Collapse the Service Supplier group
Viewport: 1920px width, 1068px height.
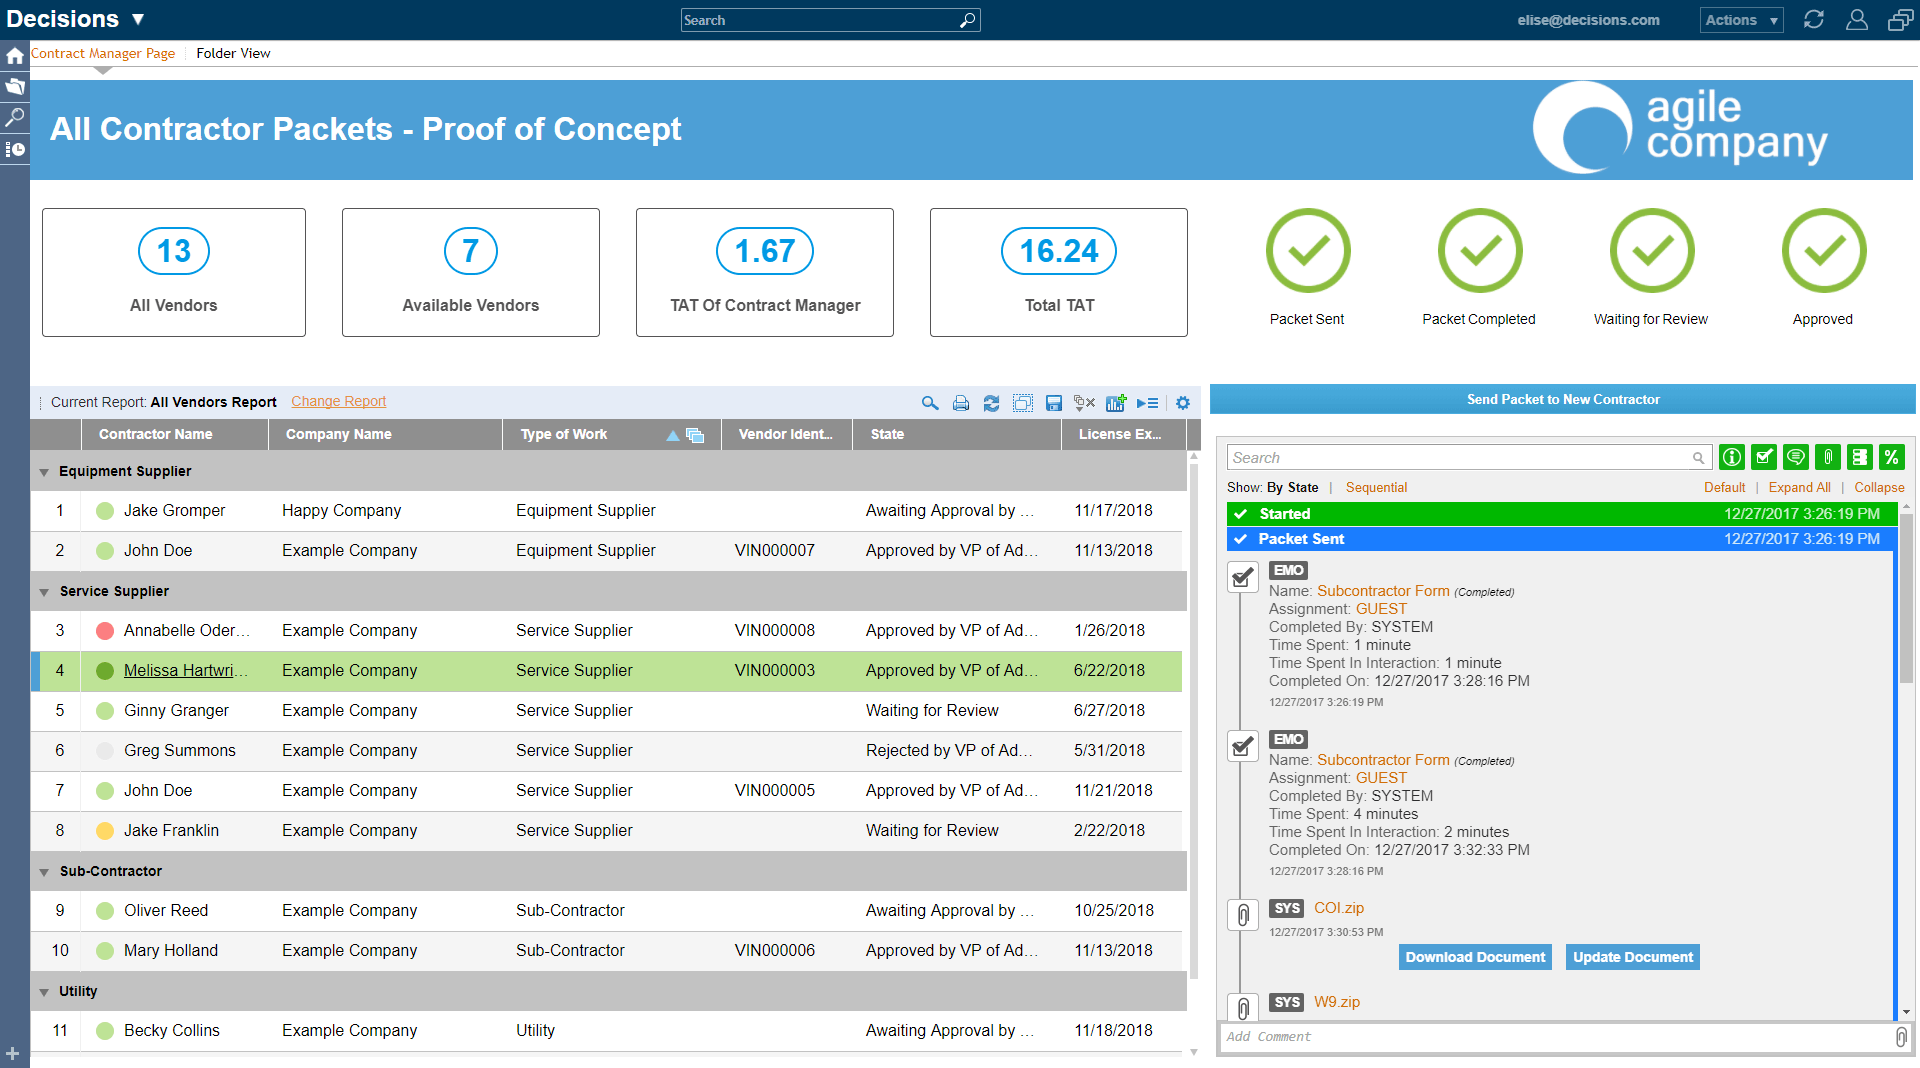[x=44, y=592]
